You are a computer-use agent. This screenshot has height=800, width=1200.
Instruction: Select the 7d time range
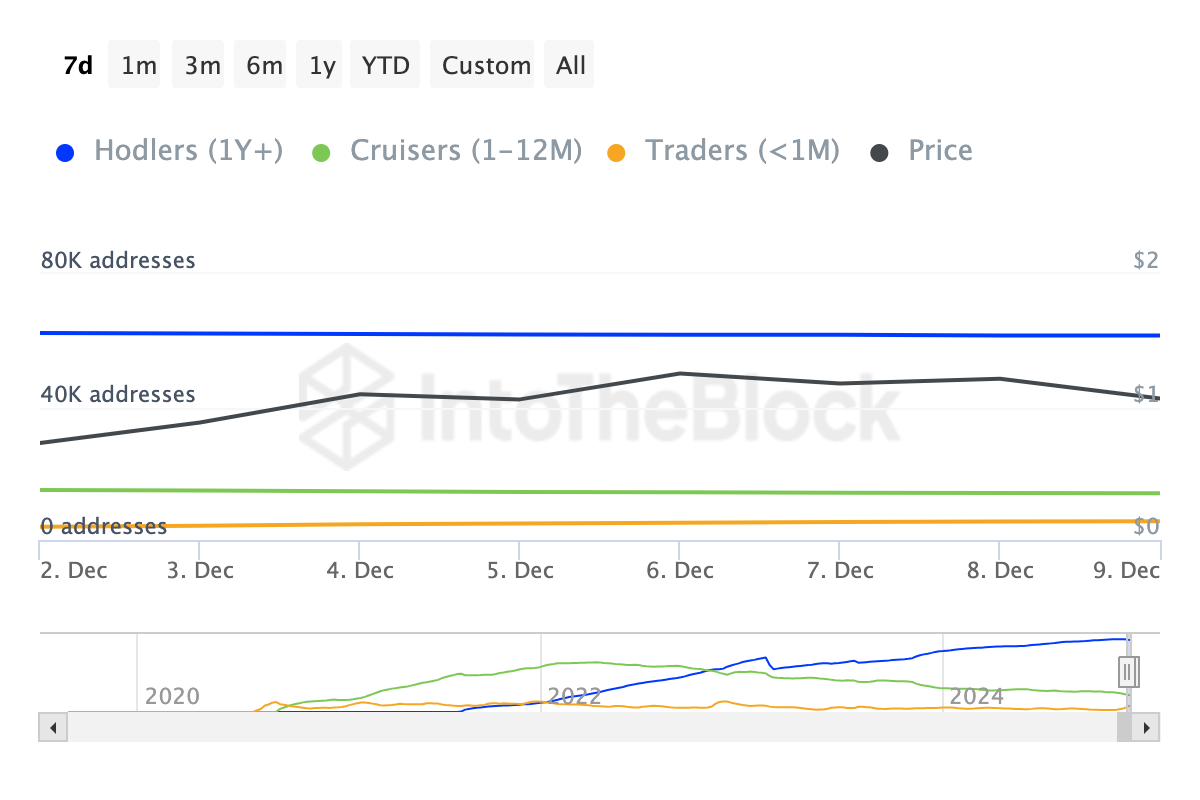click(78, 65)
